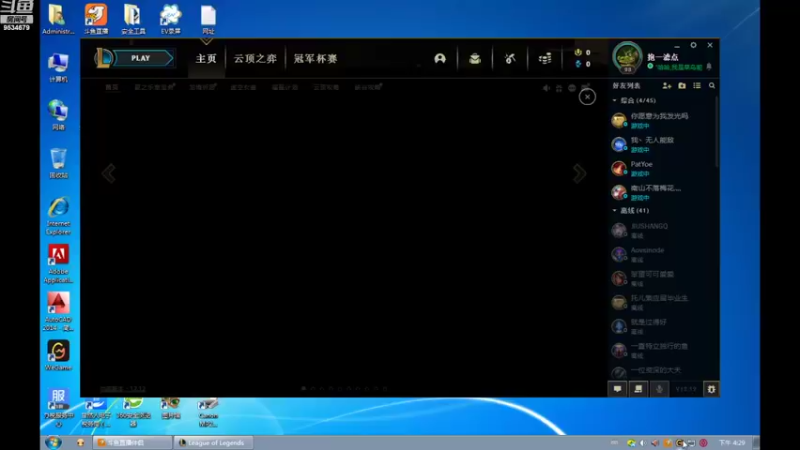Image resolution: width=800 pixels, height=450 pixels.
Task: Switch to 斗鱼直播伴侣 taskbar button
Action: coord(132,443)
